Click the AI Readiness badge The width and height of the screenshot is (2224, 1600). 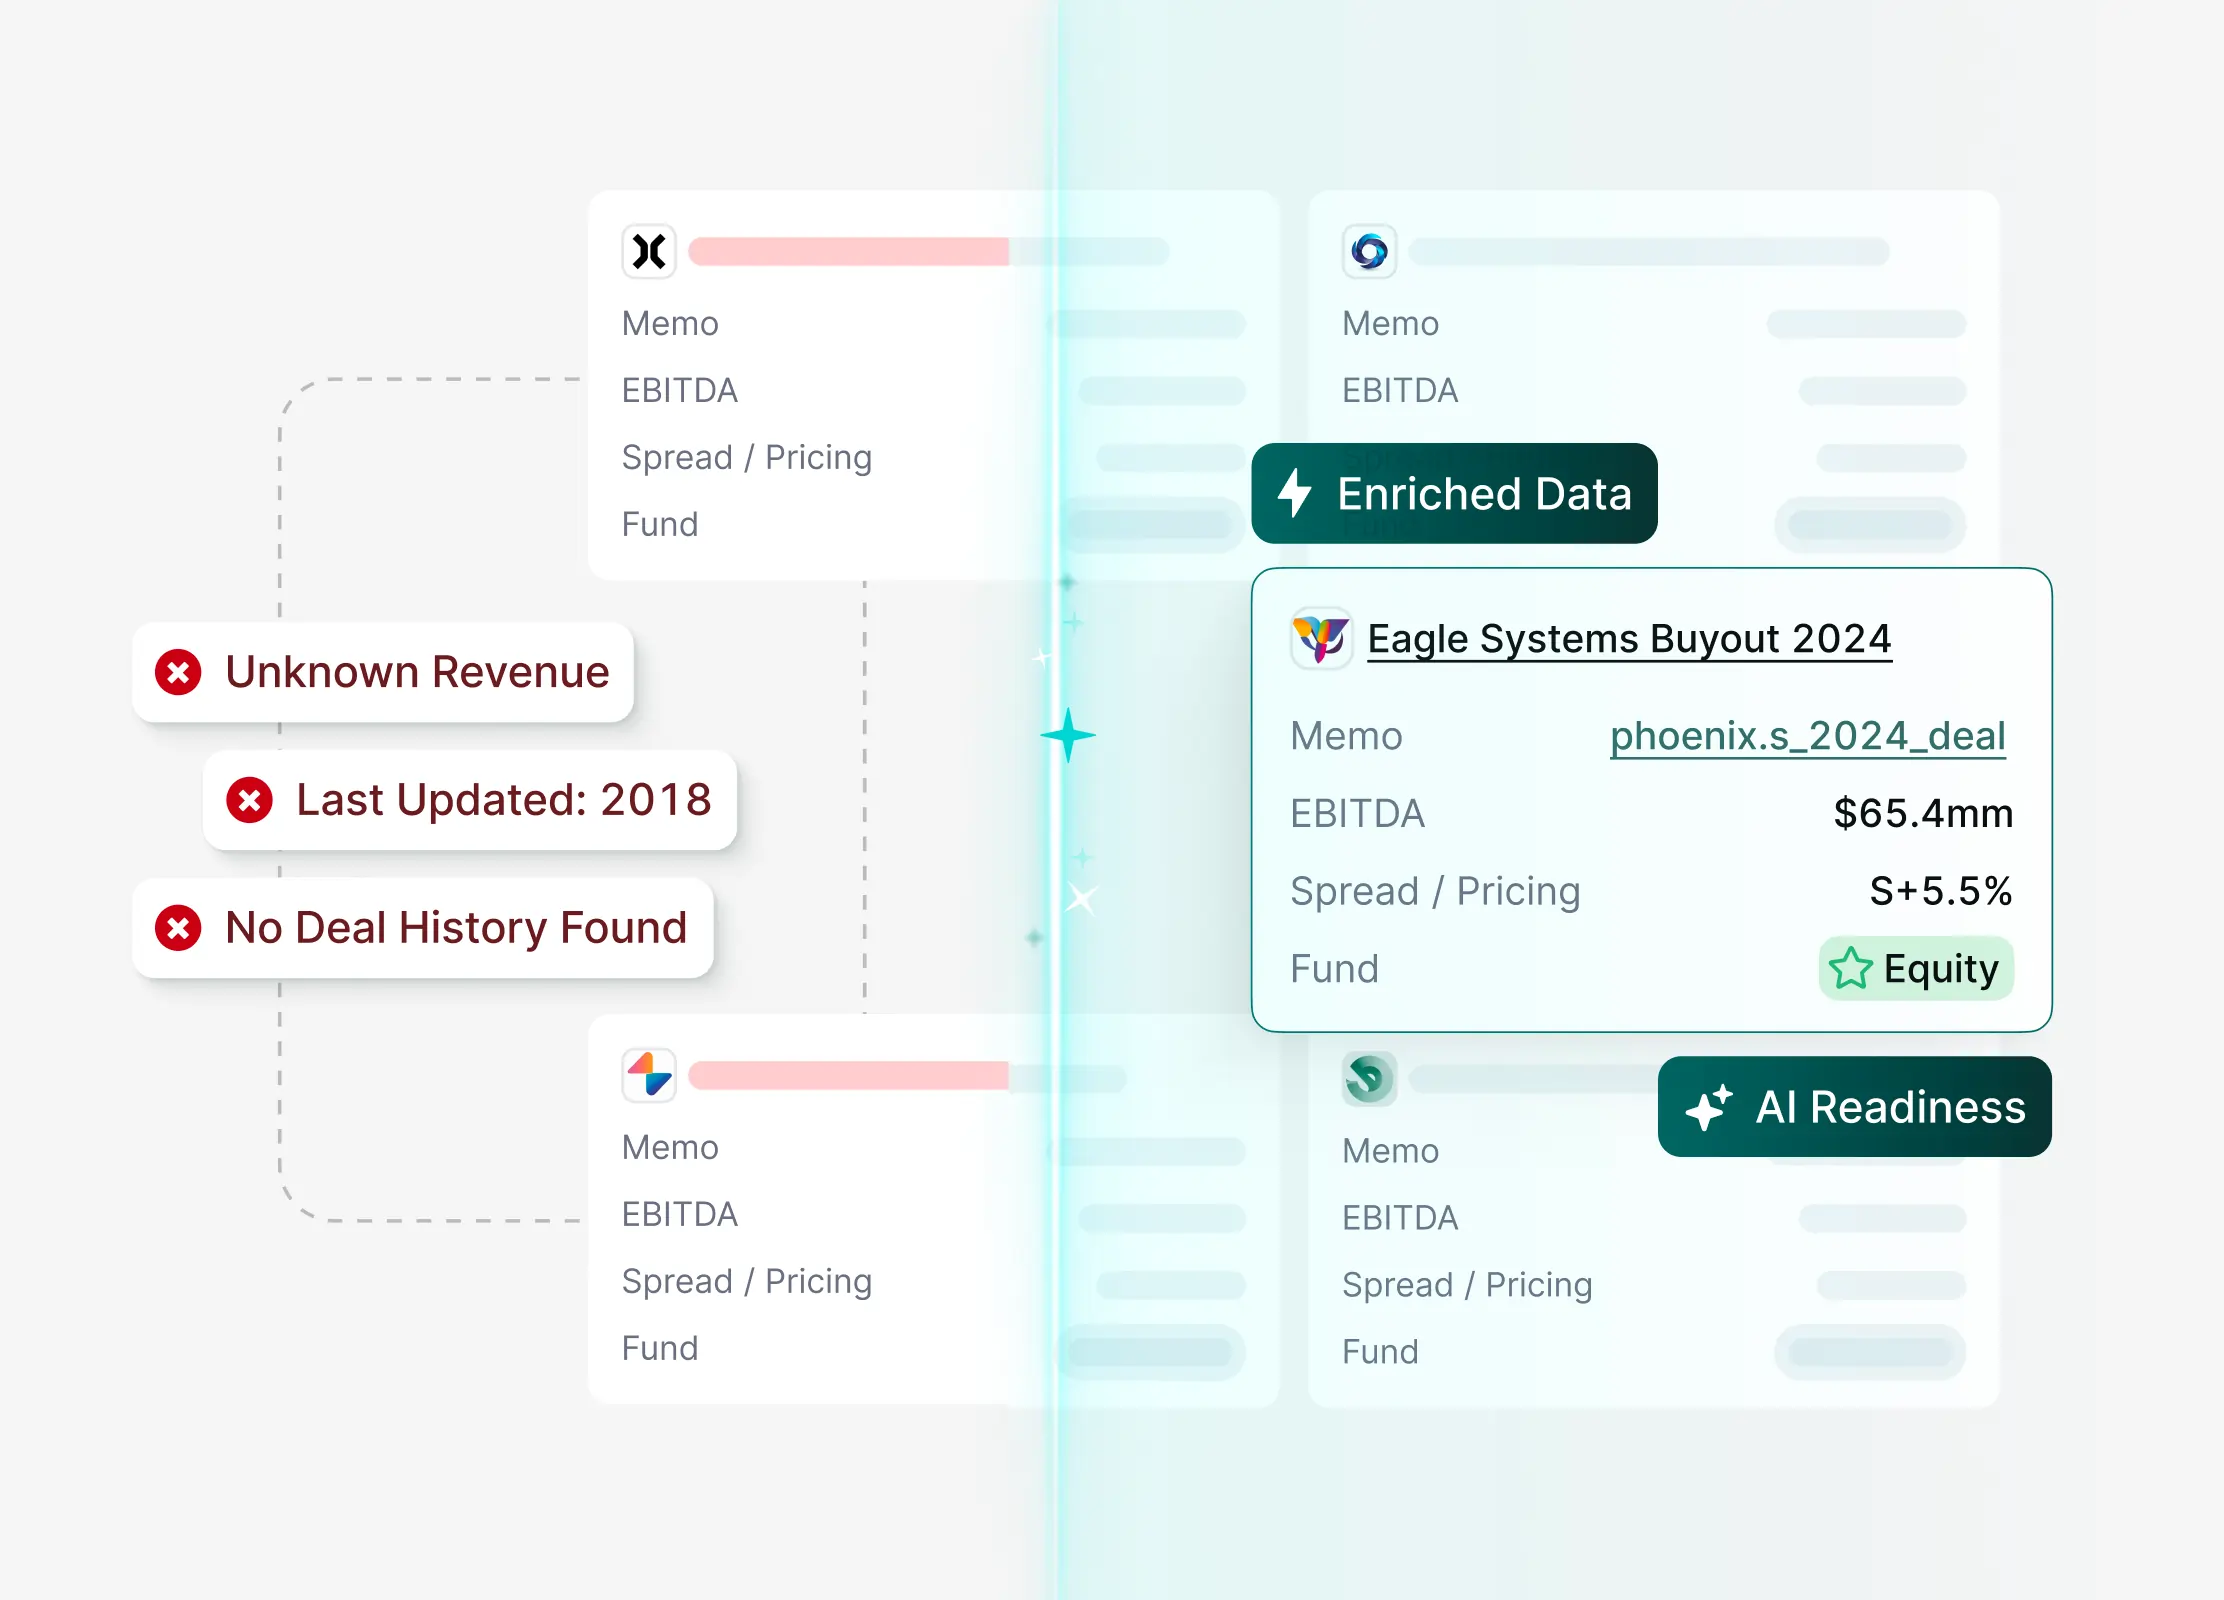tap(1854, 1107)
